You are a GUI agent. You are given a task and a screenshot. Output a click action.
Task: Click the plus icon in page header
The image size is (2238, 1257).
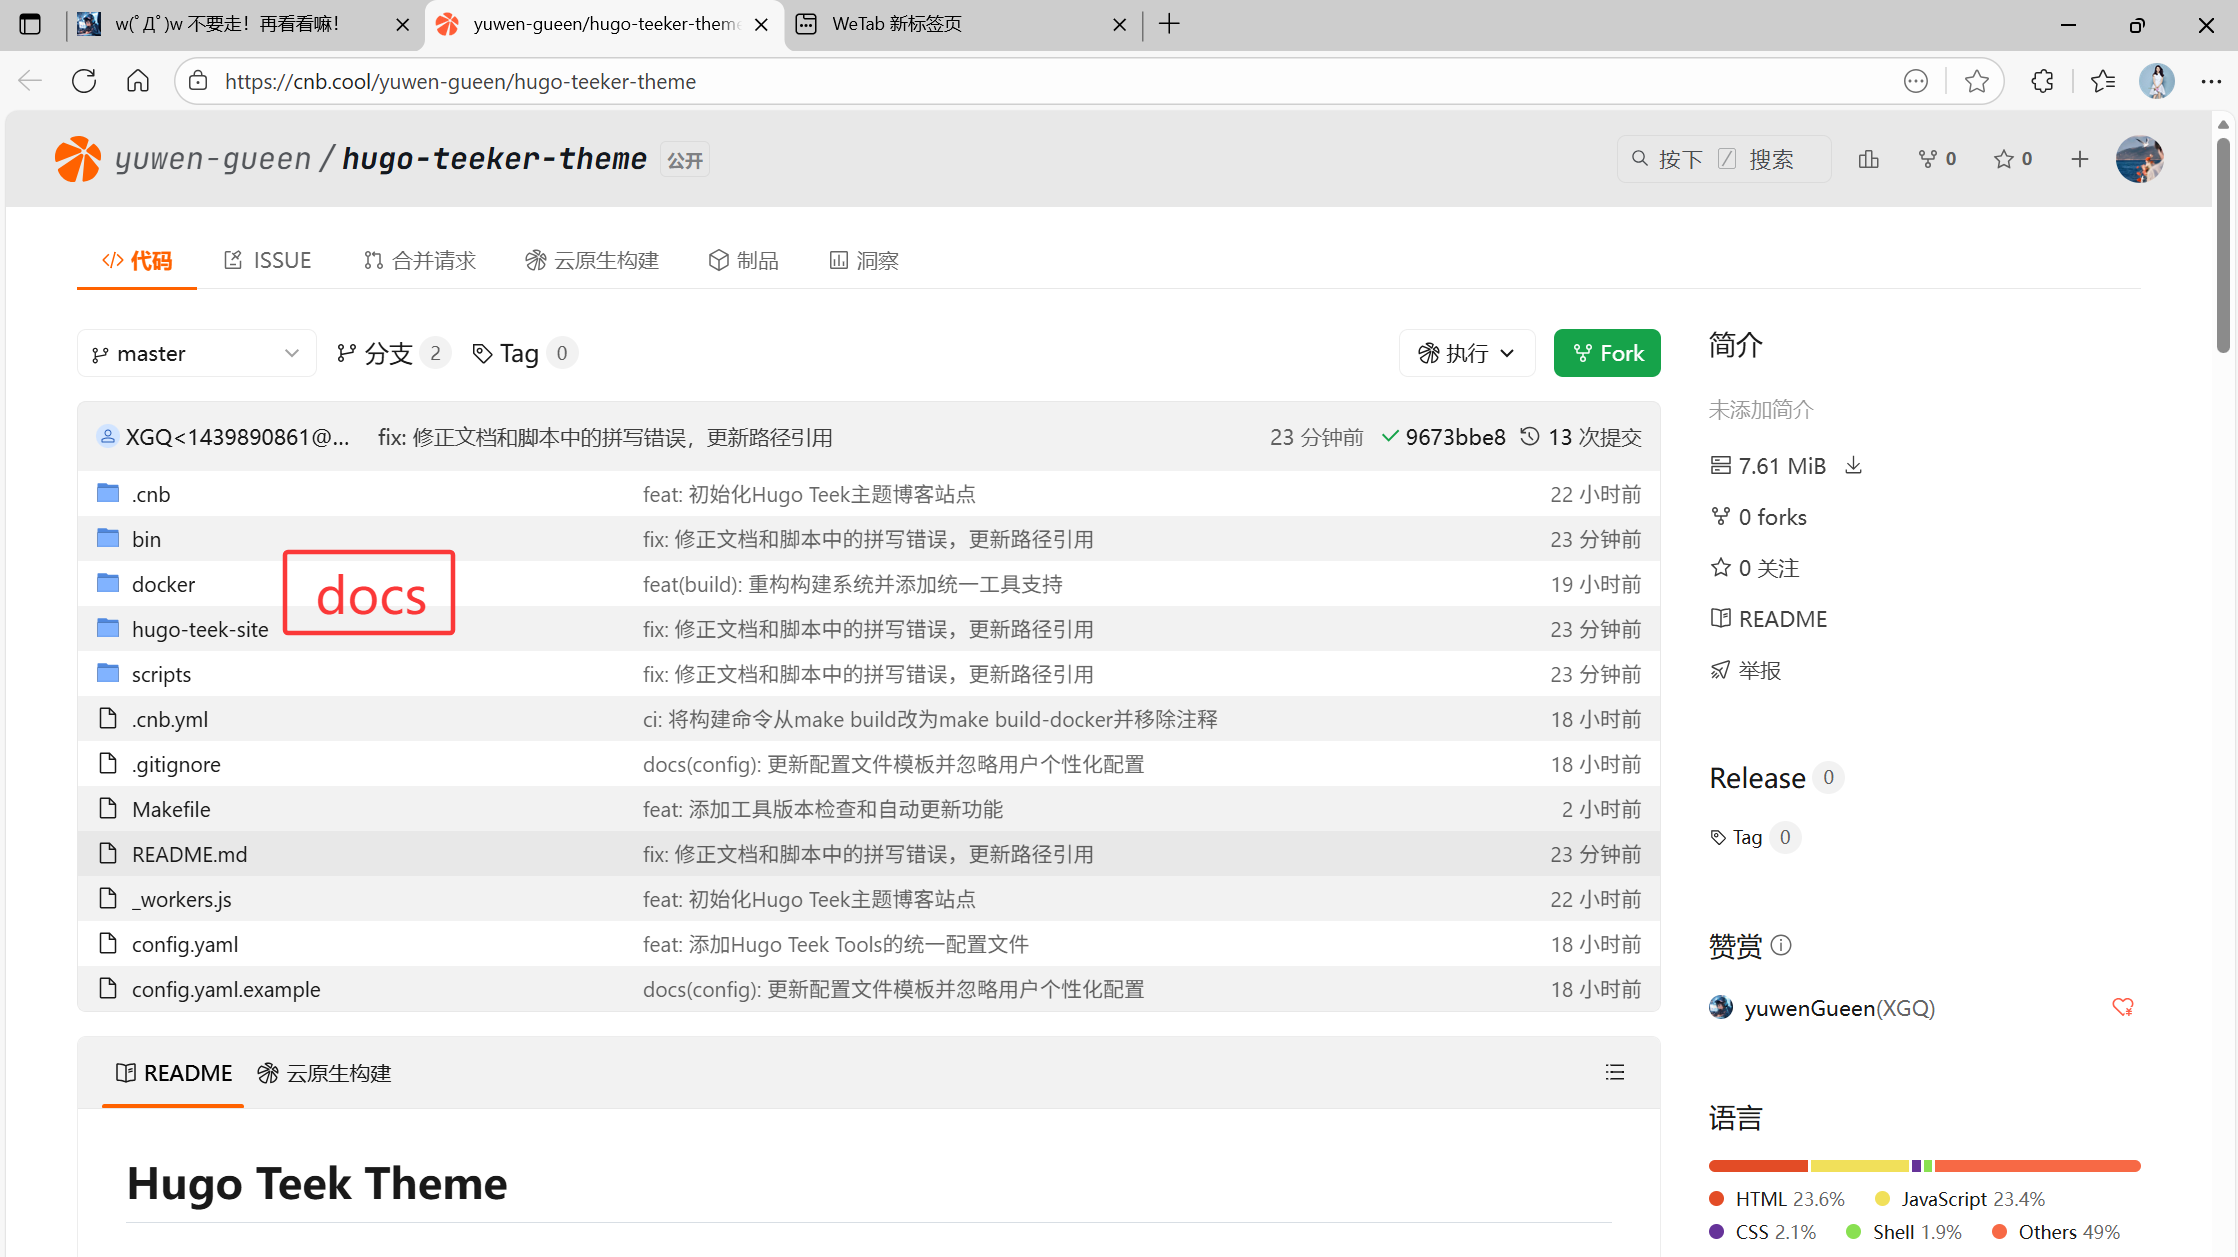pyautogui.click(x=2079, y=159)
